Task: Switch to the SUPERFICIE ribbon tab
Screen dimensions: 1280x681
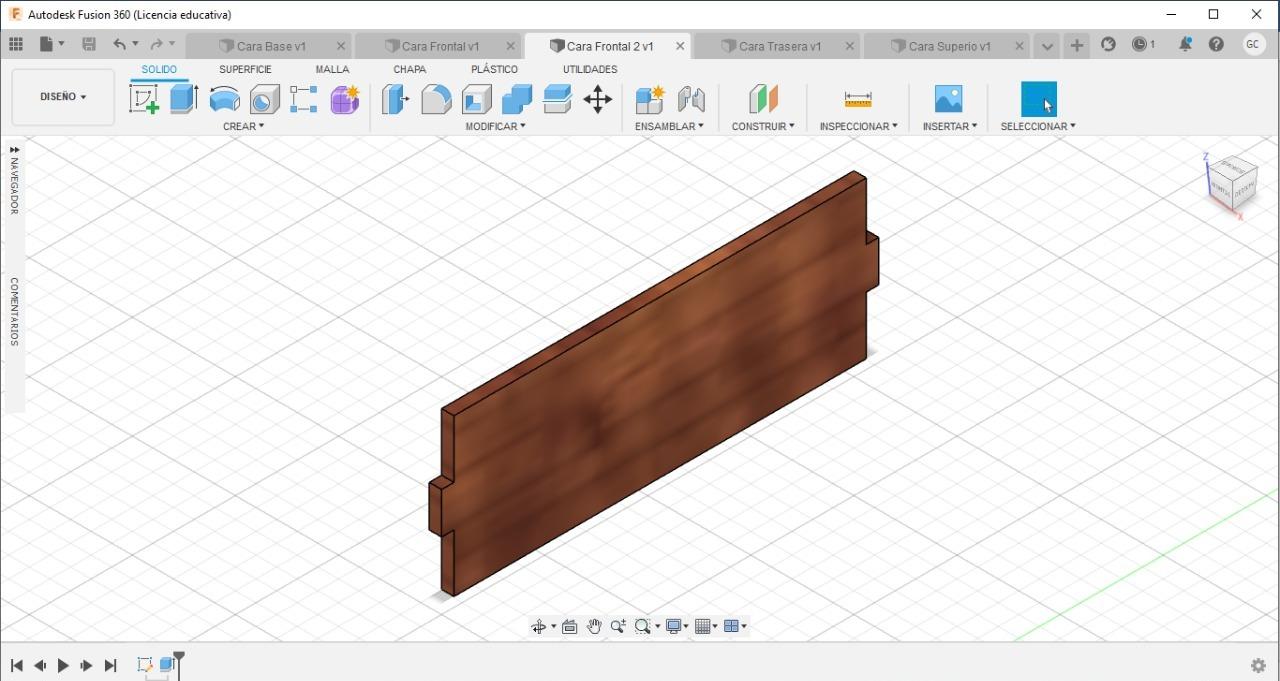Action: coord(245,69)
